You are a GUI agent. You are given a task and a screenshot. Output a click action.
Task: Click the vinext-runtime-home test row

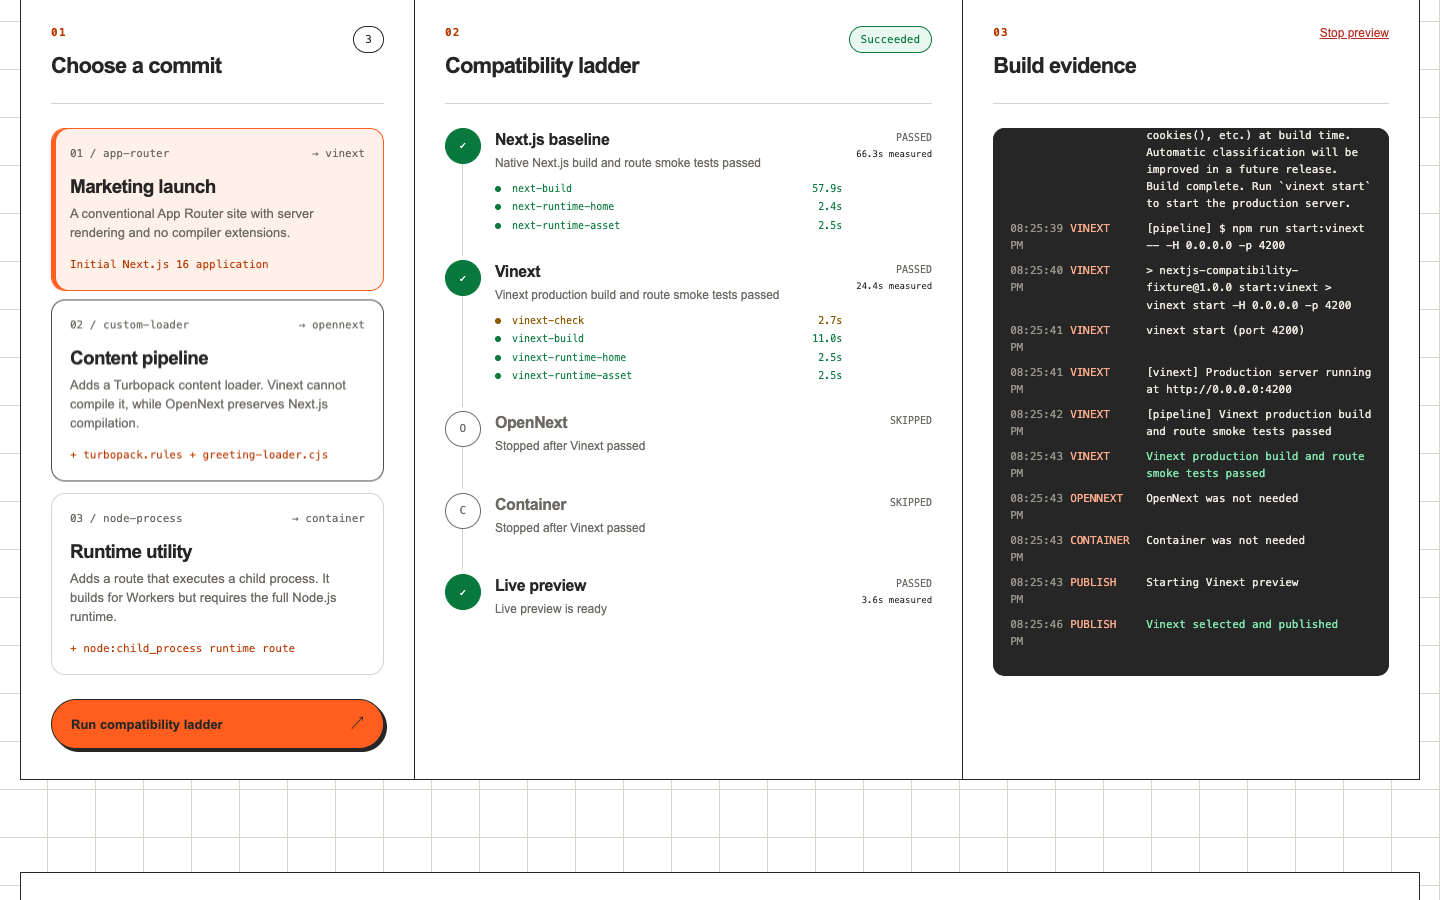[x=668, y=358]
